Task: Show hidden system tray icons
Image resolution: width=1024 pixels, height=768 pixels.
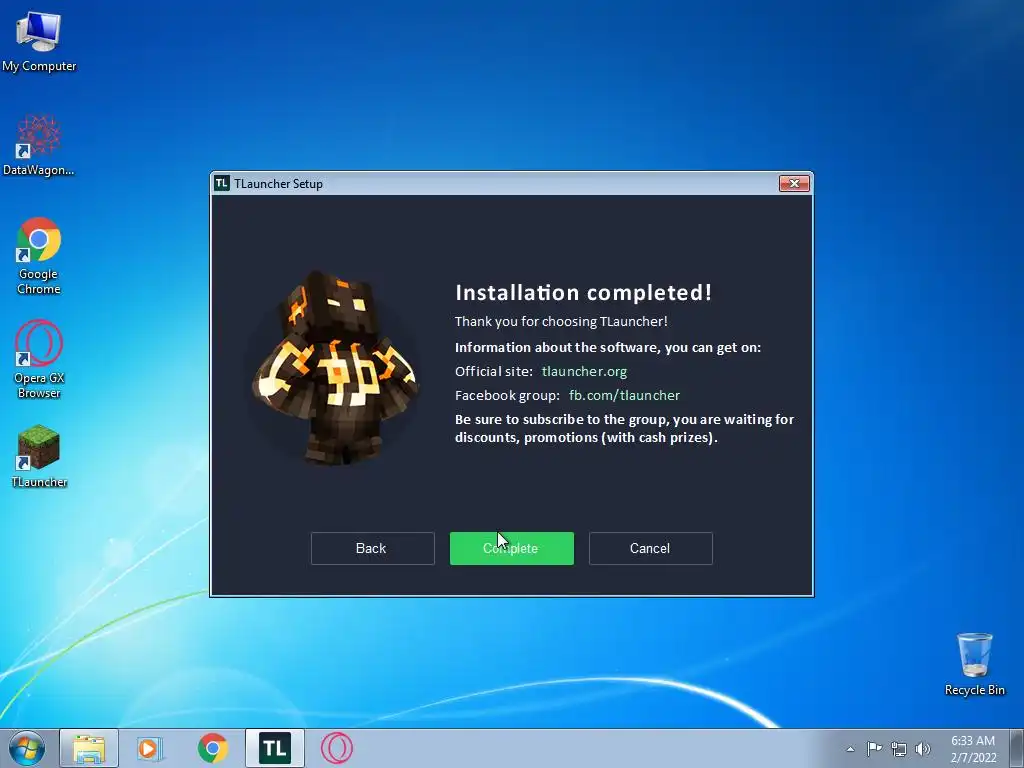Action: 850,749
